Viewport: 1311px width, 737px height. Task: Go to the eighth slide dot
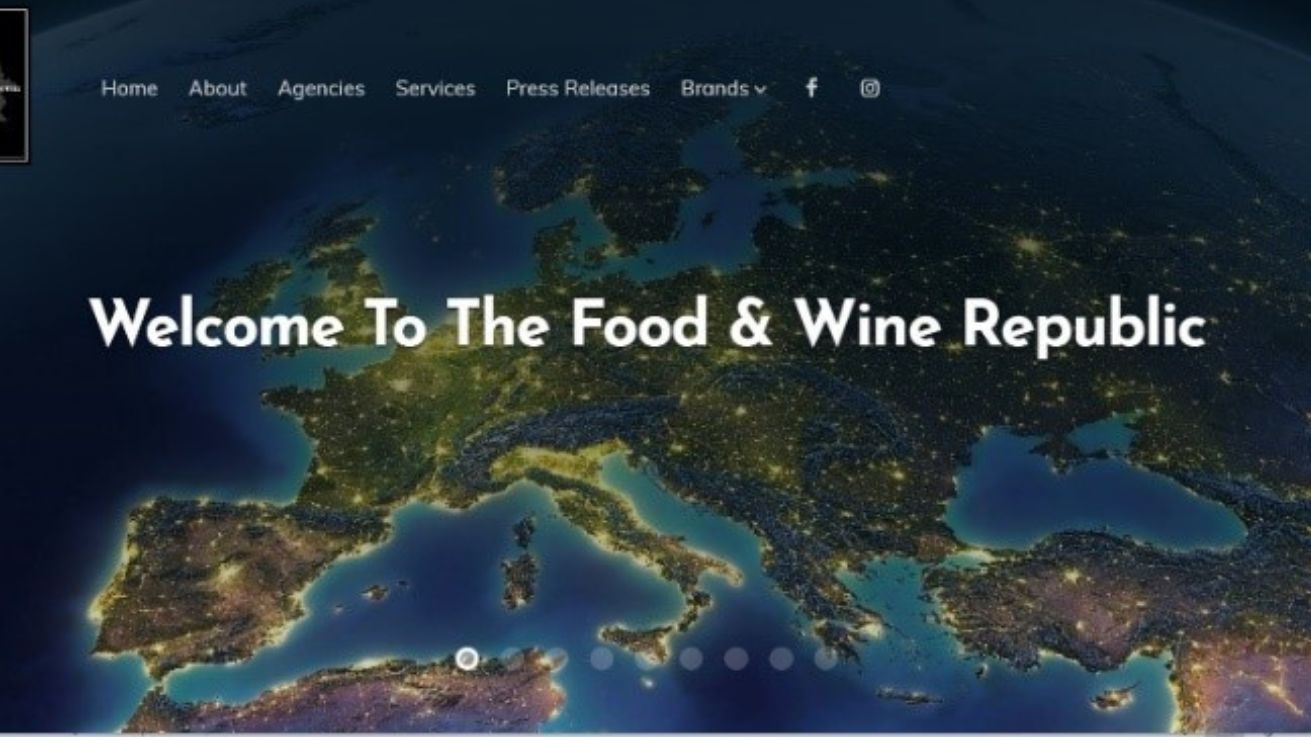click(781, 658)
